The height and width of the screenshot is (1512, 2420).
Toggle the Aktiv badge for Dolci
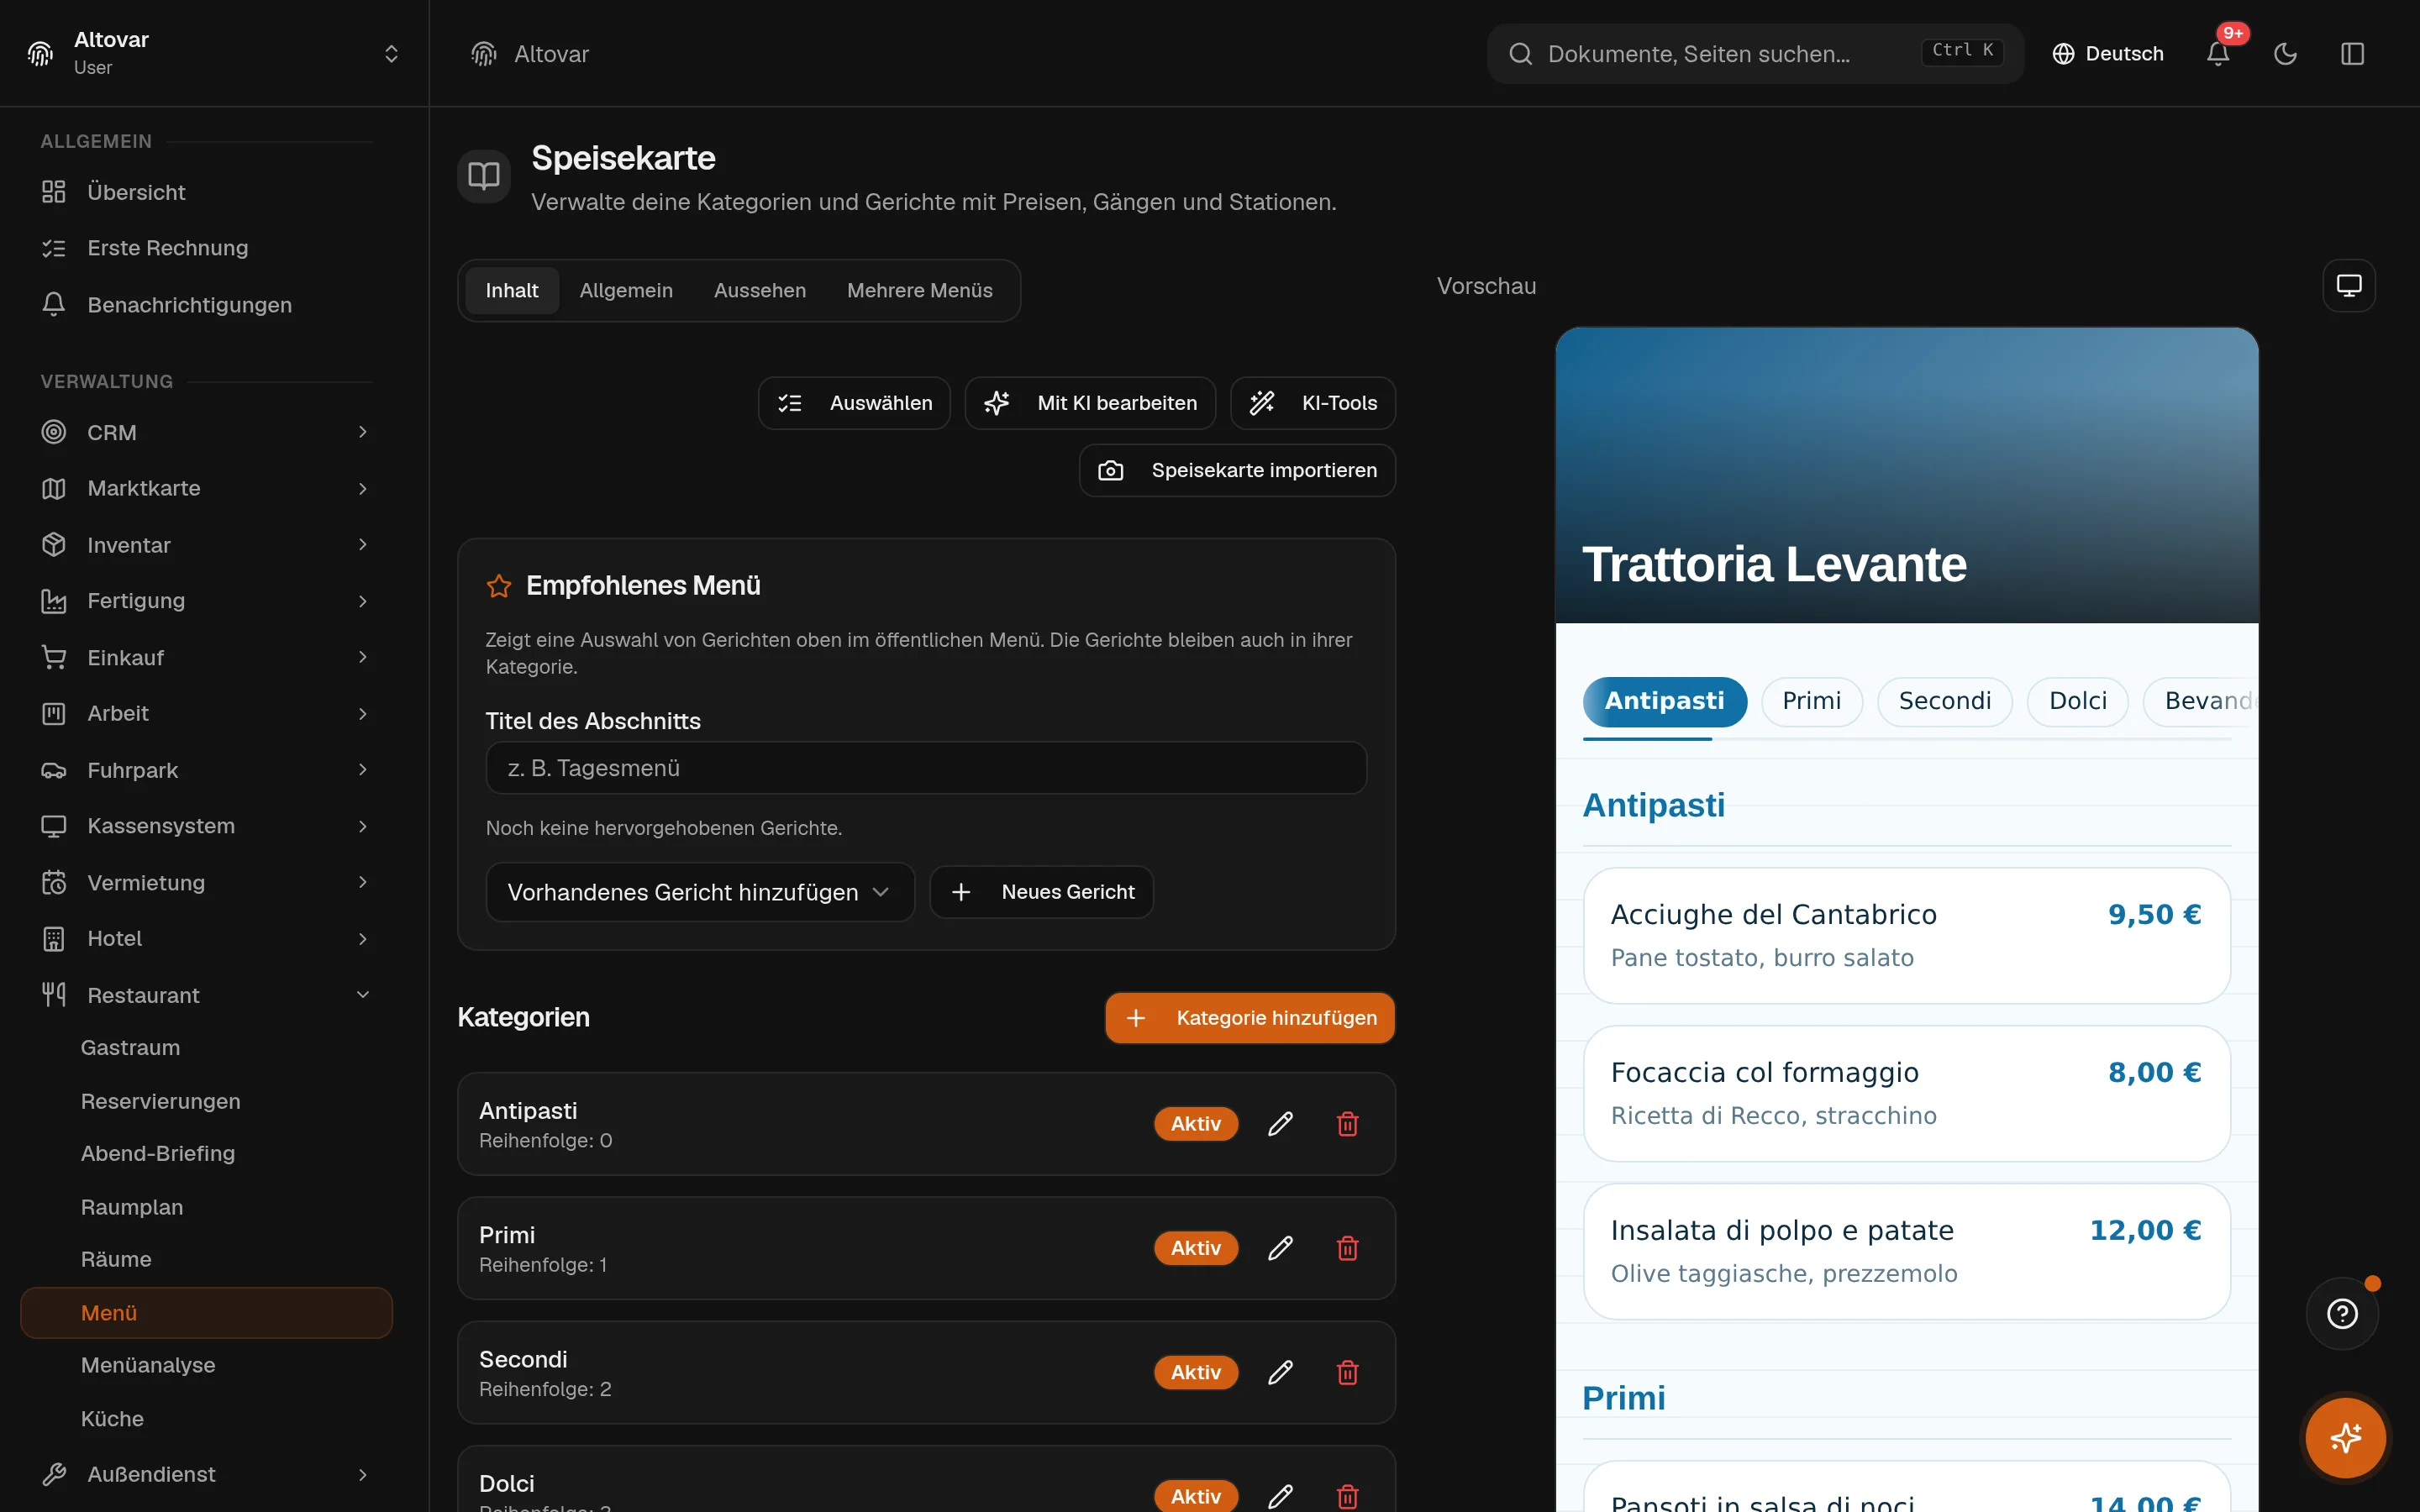click(1195, 1496)
